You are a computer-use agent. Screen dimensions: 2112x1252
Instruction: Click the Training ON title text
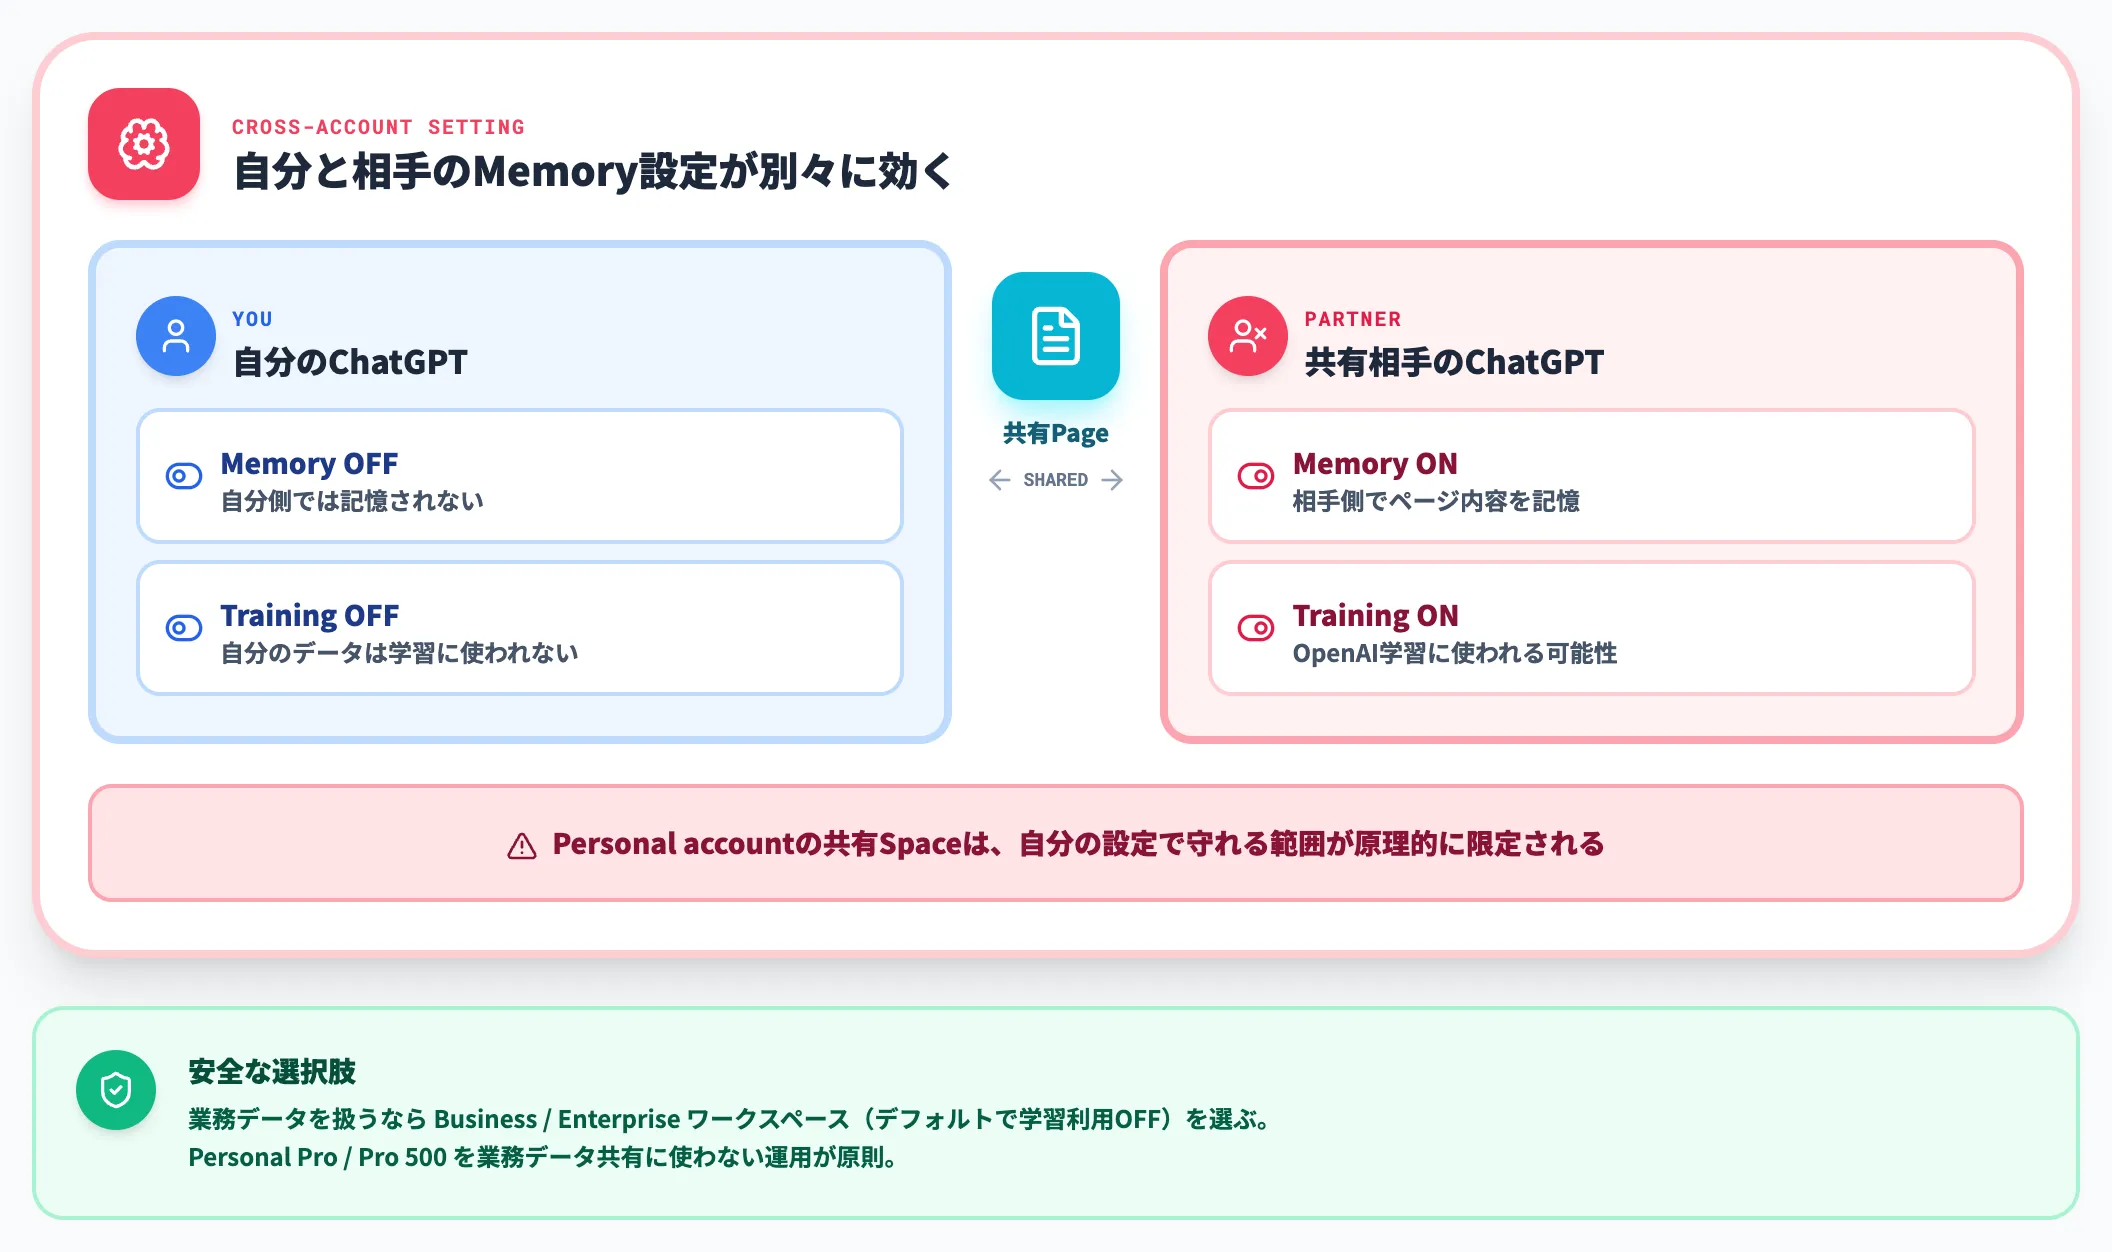[x=1375, y=616]
